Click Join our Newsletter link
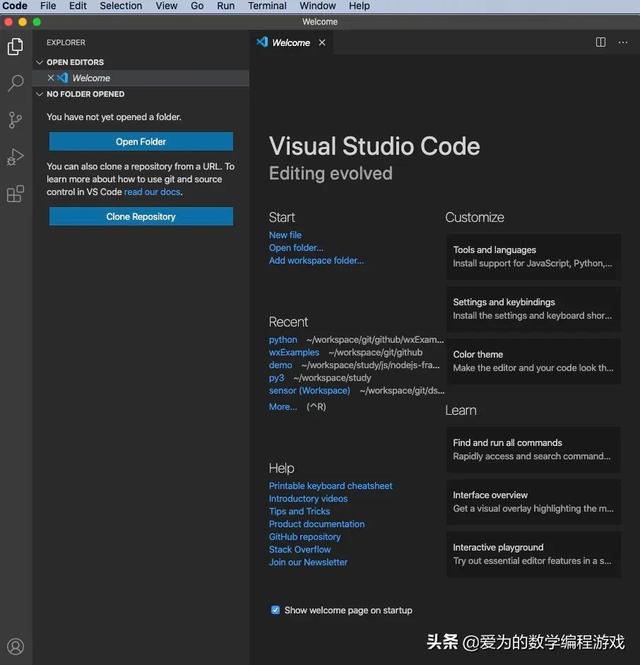The width and height of the screenshot is (640, 665). click(x=308, y=562)
